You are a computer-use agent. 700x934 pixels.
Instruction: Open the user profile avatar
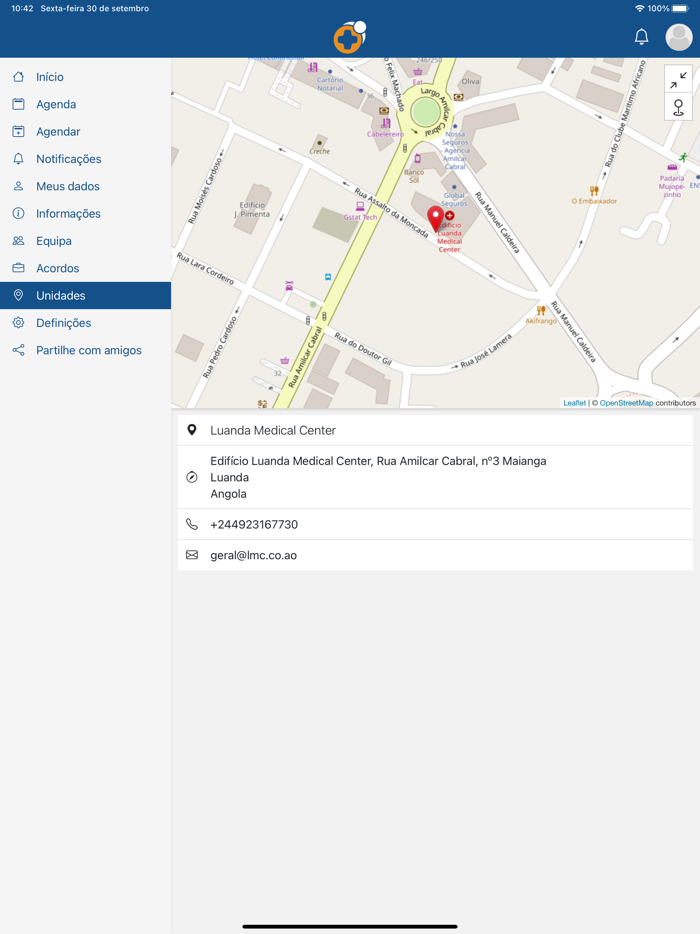[x=679, y=37]
